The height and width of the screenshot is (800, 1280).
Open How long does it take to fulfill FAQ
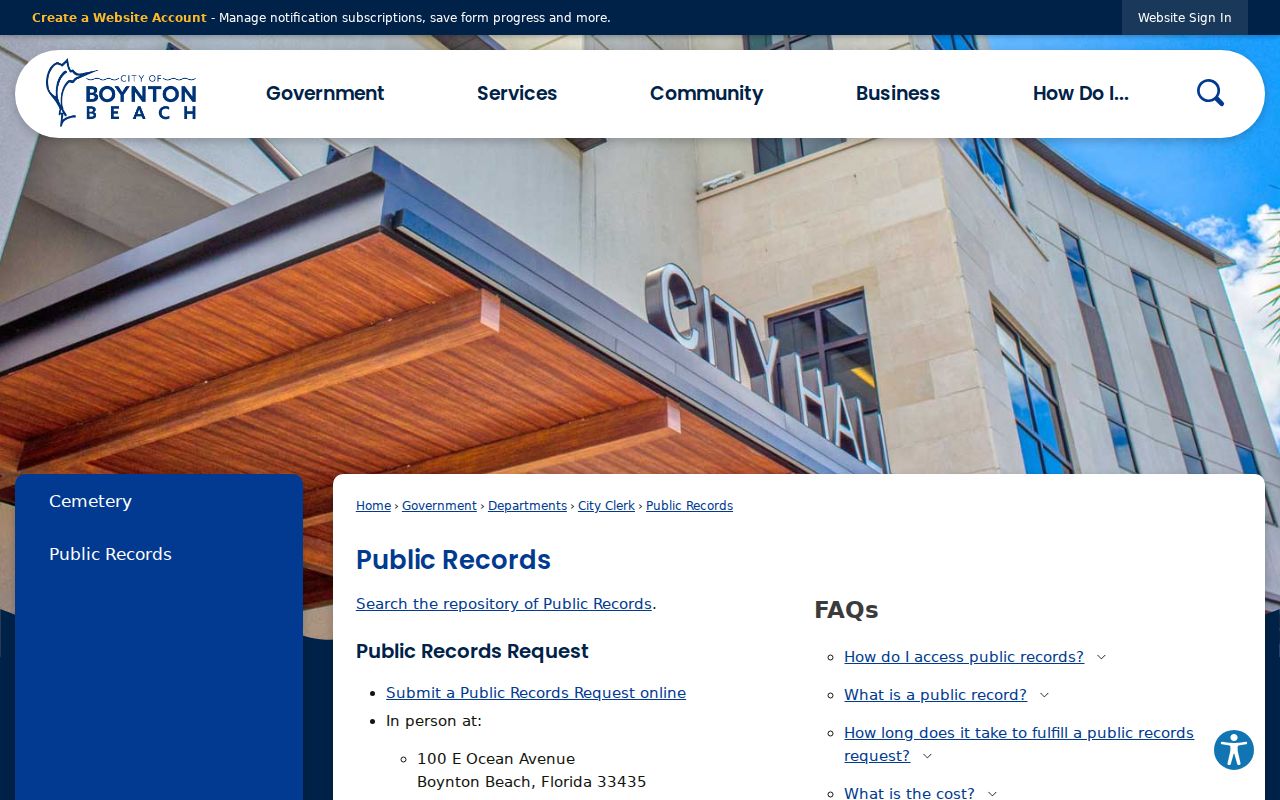click(1019, 744)
